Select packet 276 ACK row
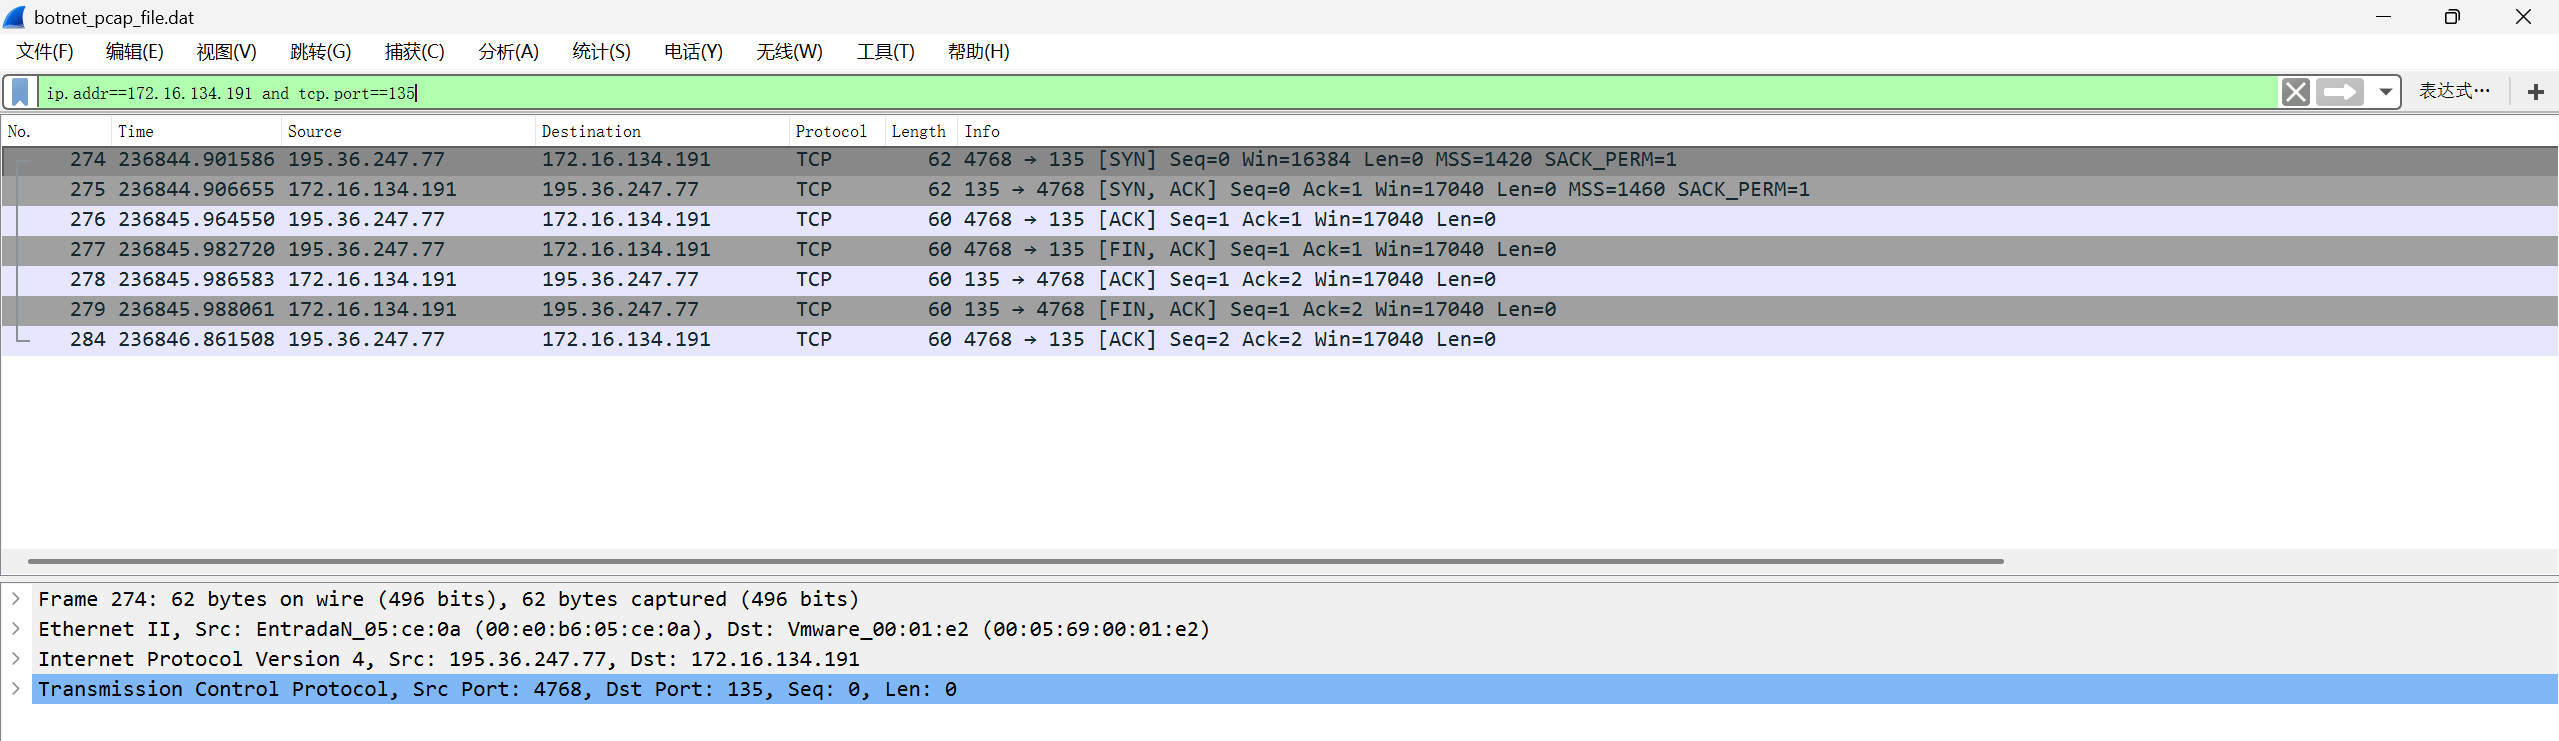Viewport: 2559px width, 741px height. pos(1280,220)
